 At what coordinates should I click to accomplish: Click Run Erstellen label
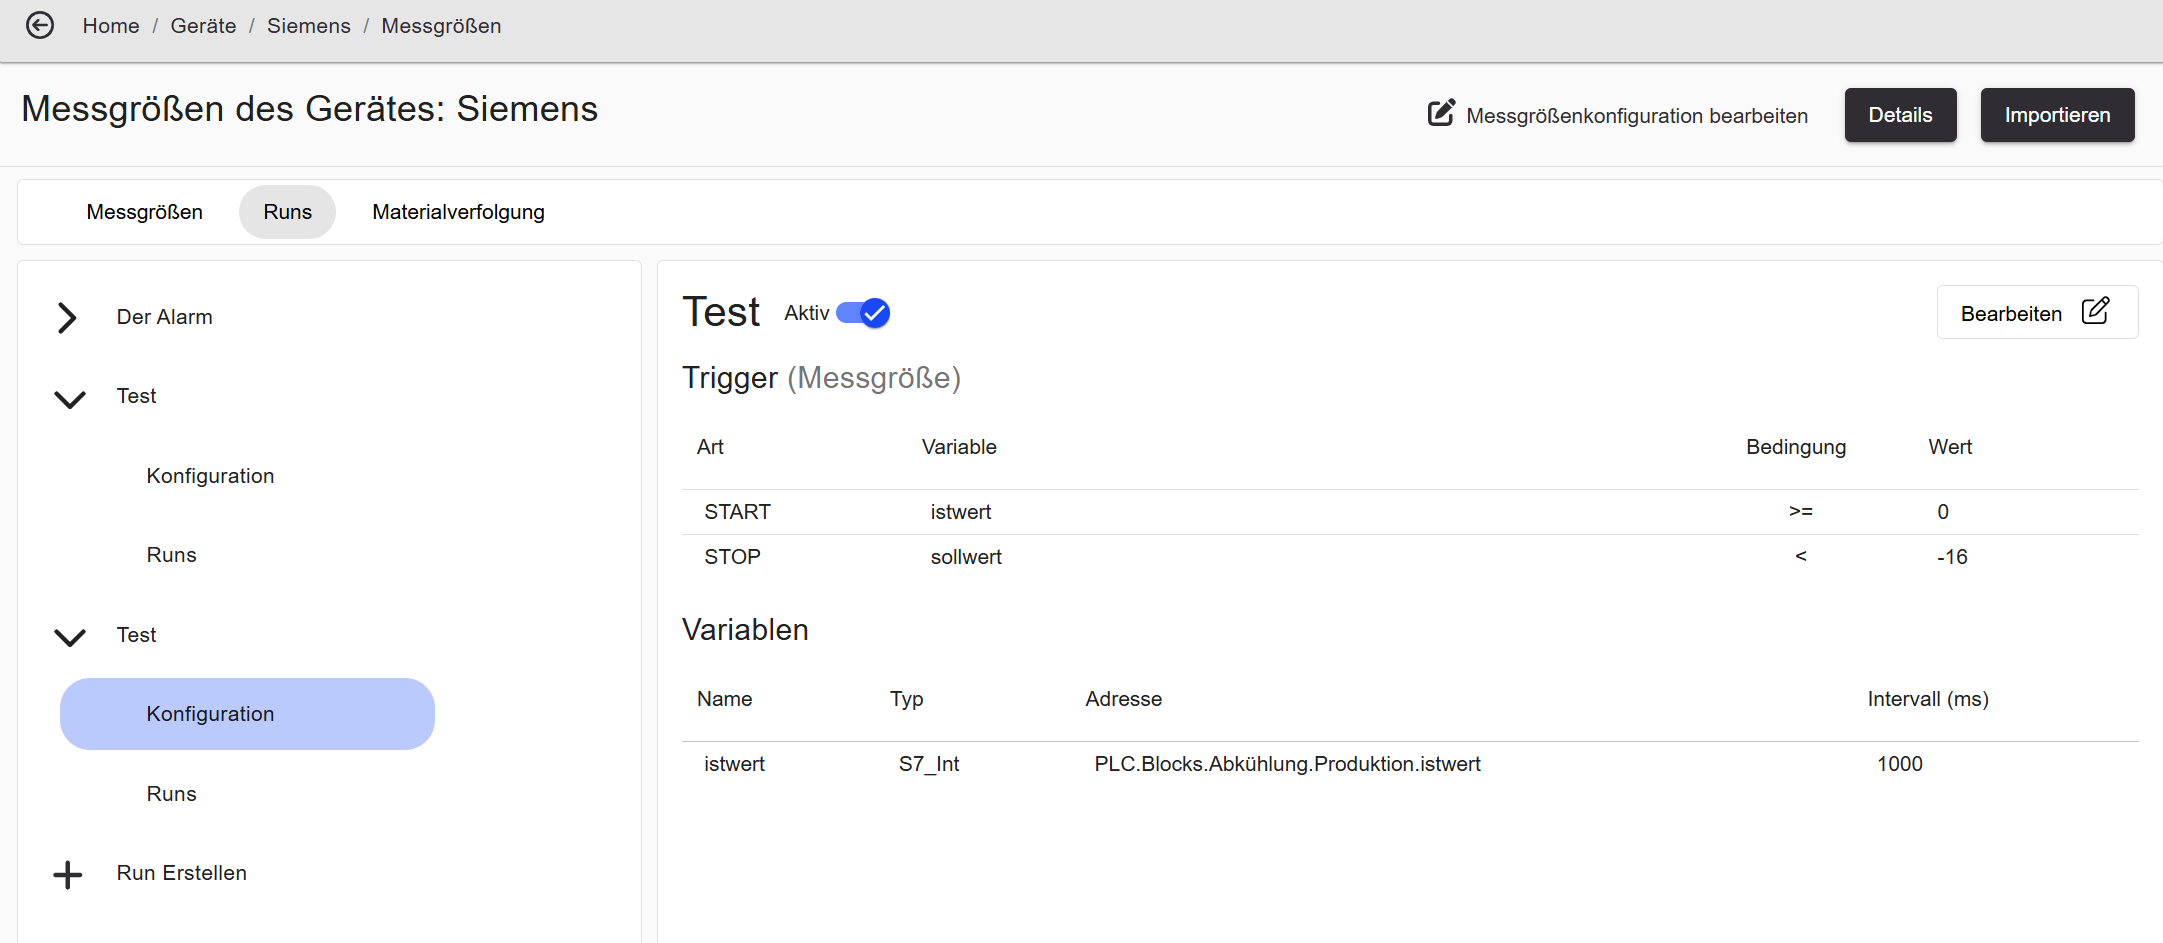coord(182,873)
